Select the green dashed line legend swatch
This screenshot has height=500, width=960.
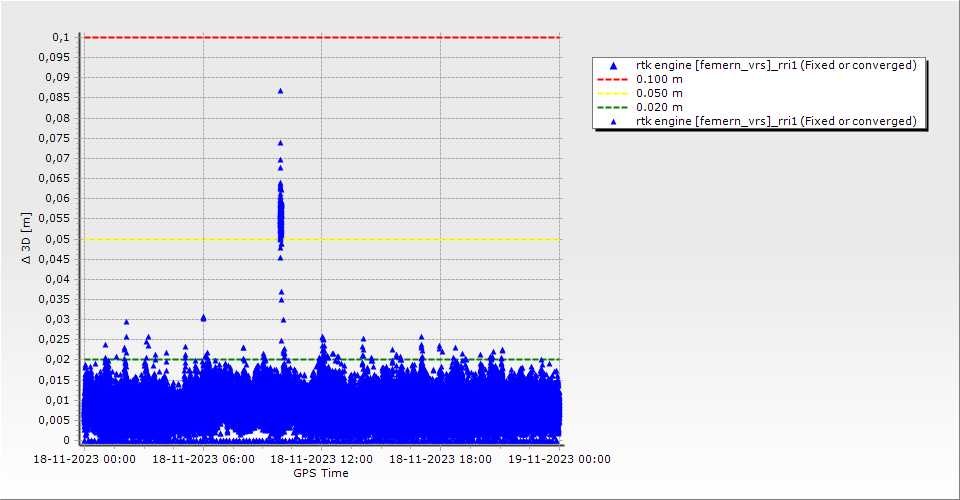pos(614,107)
